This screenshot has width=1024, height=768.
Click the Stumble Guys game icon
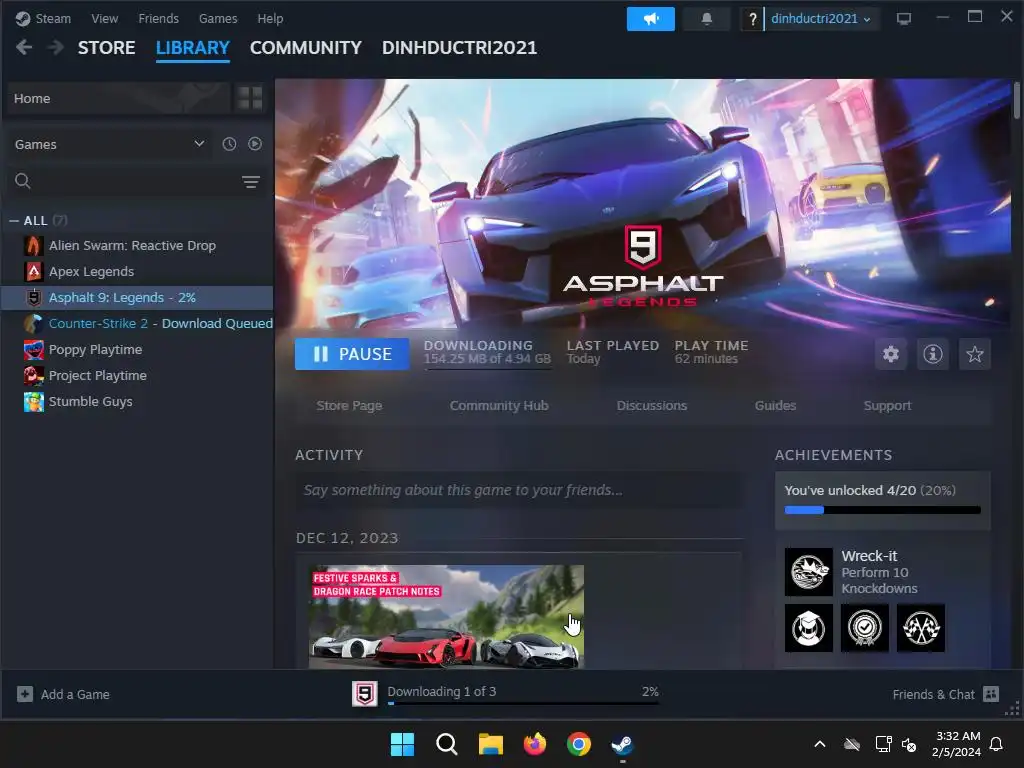point(34,402)
